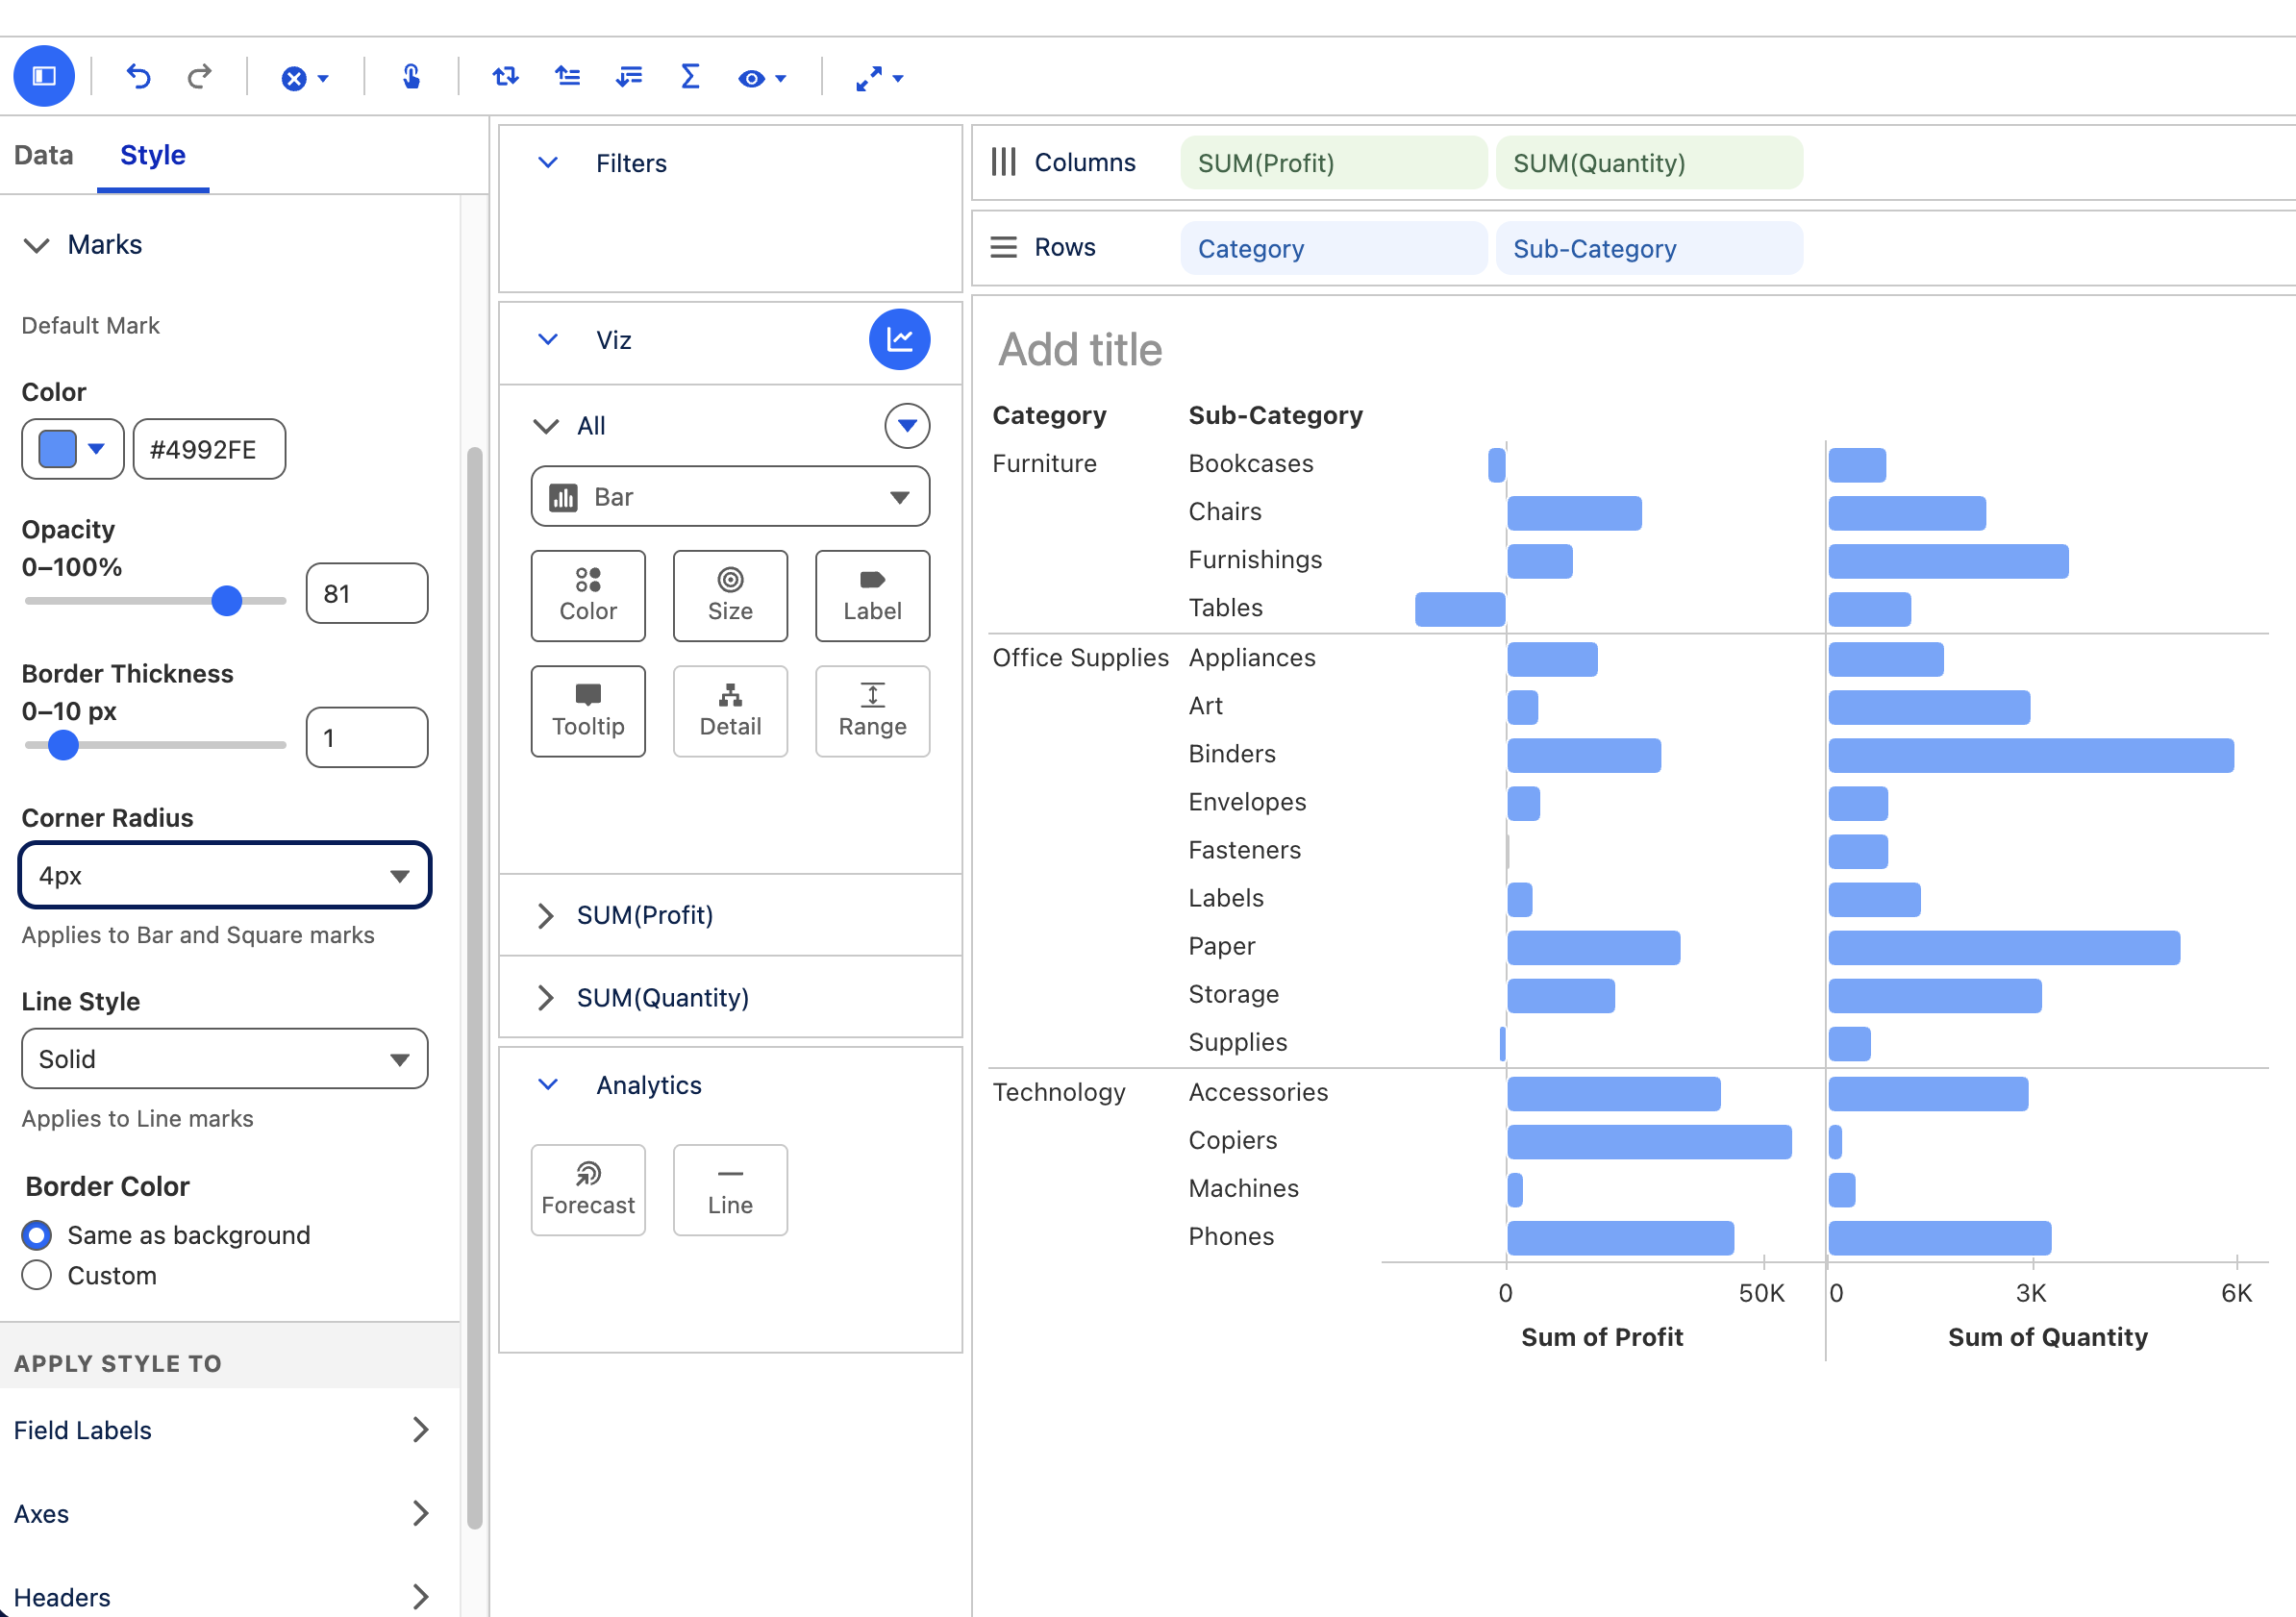Open the Size marks card
Viewport: 2296px width, 1617px height.
(730, 596)
